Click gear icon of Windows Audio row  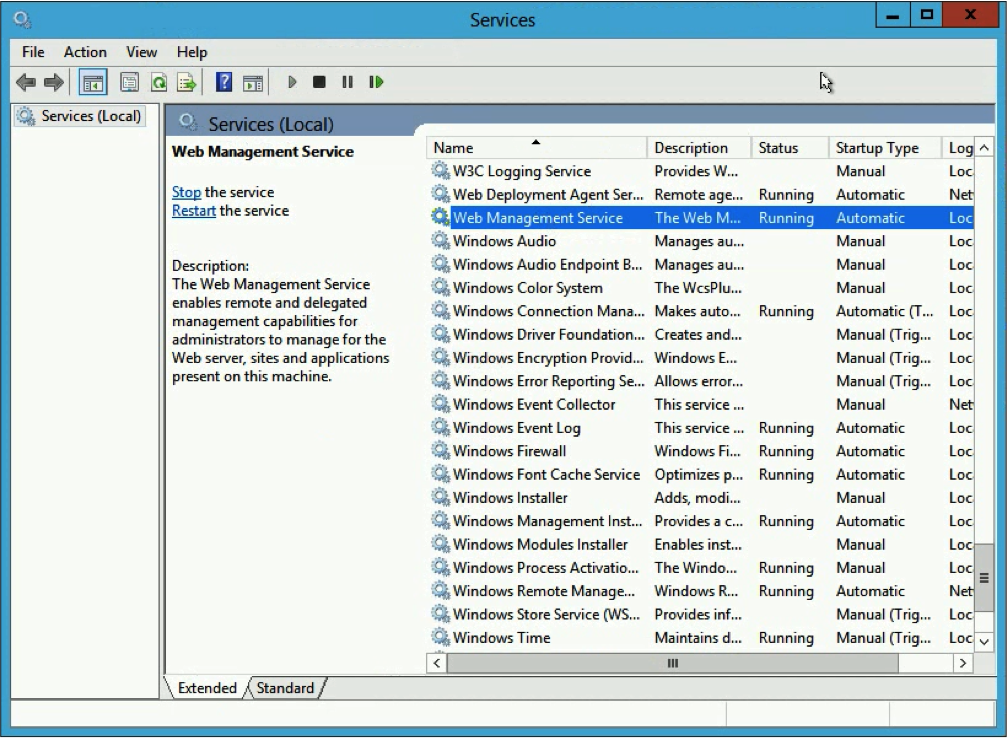click(x=440, y=241)
